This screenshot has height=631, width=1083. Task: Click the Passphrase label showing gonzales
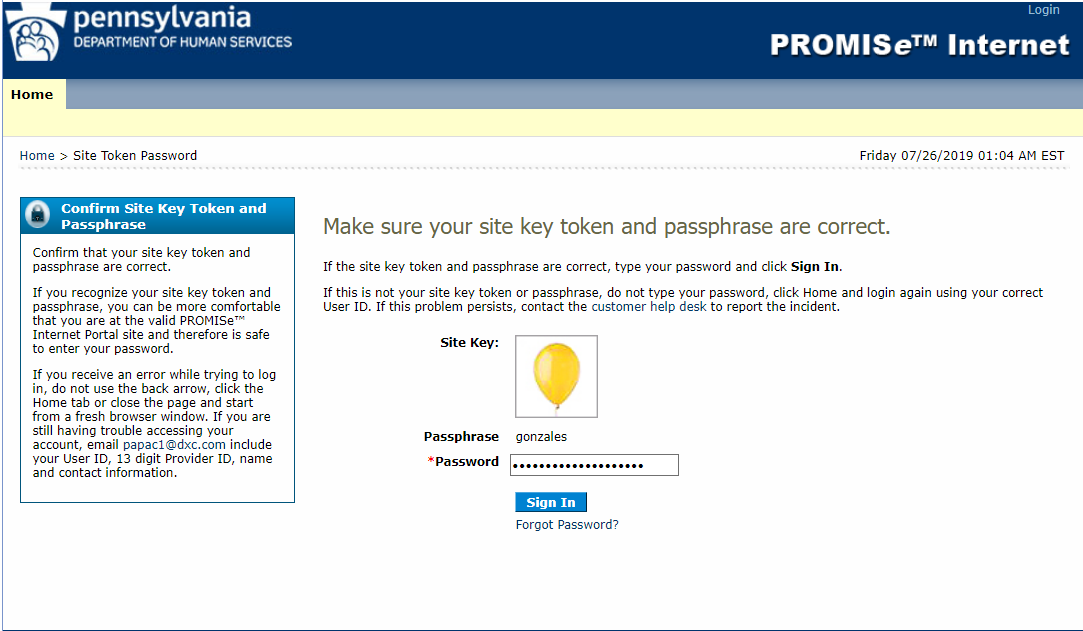tap(461, 436)
